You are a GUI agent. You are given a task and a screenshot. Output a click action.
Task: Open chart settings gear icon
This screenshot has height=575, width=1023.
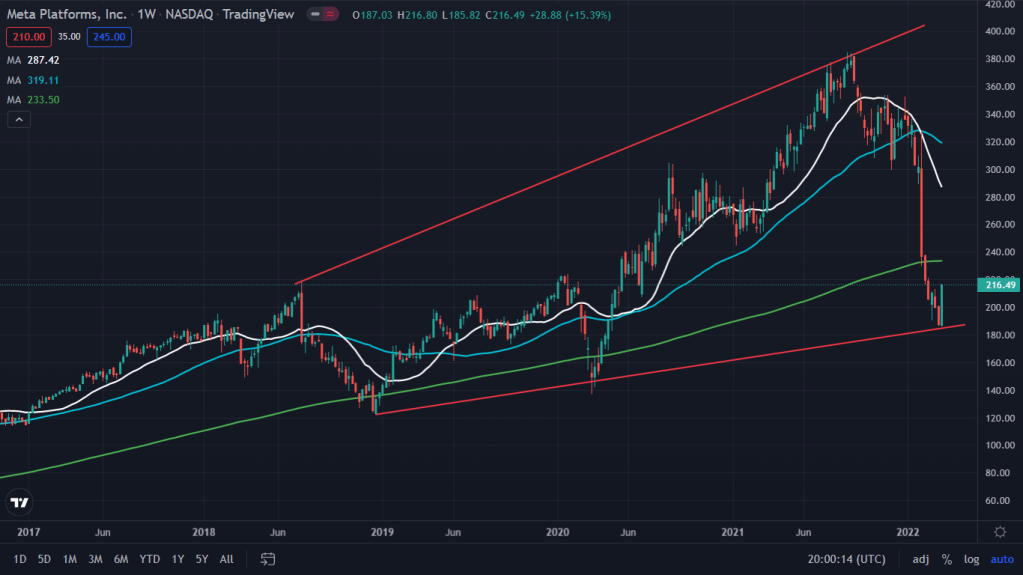(x=1000, y=531)
